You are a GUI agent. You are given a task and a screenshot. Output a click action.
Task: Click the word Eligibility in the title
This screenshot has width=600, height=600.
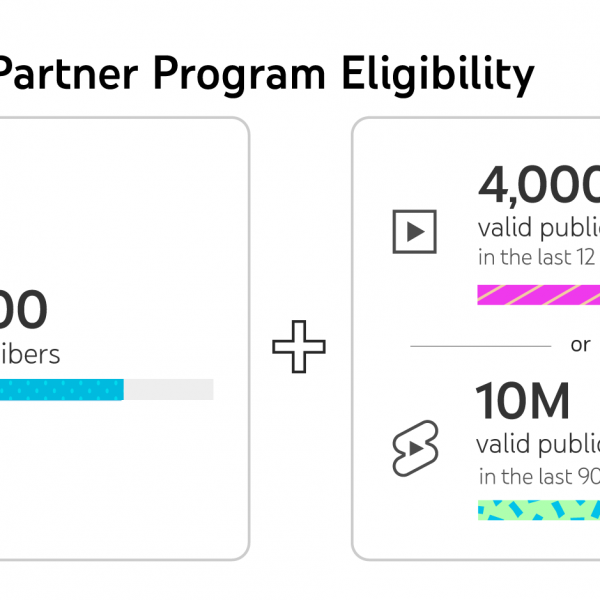(x=438, y=74)
